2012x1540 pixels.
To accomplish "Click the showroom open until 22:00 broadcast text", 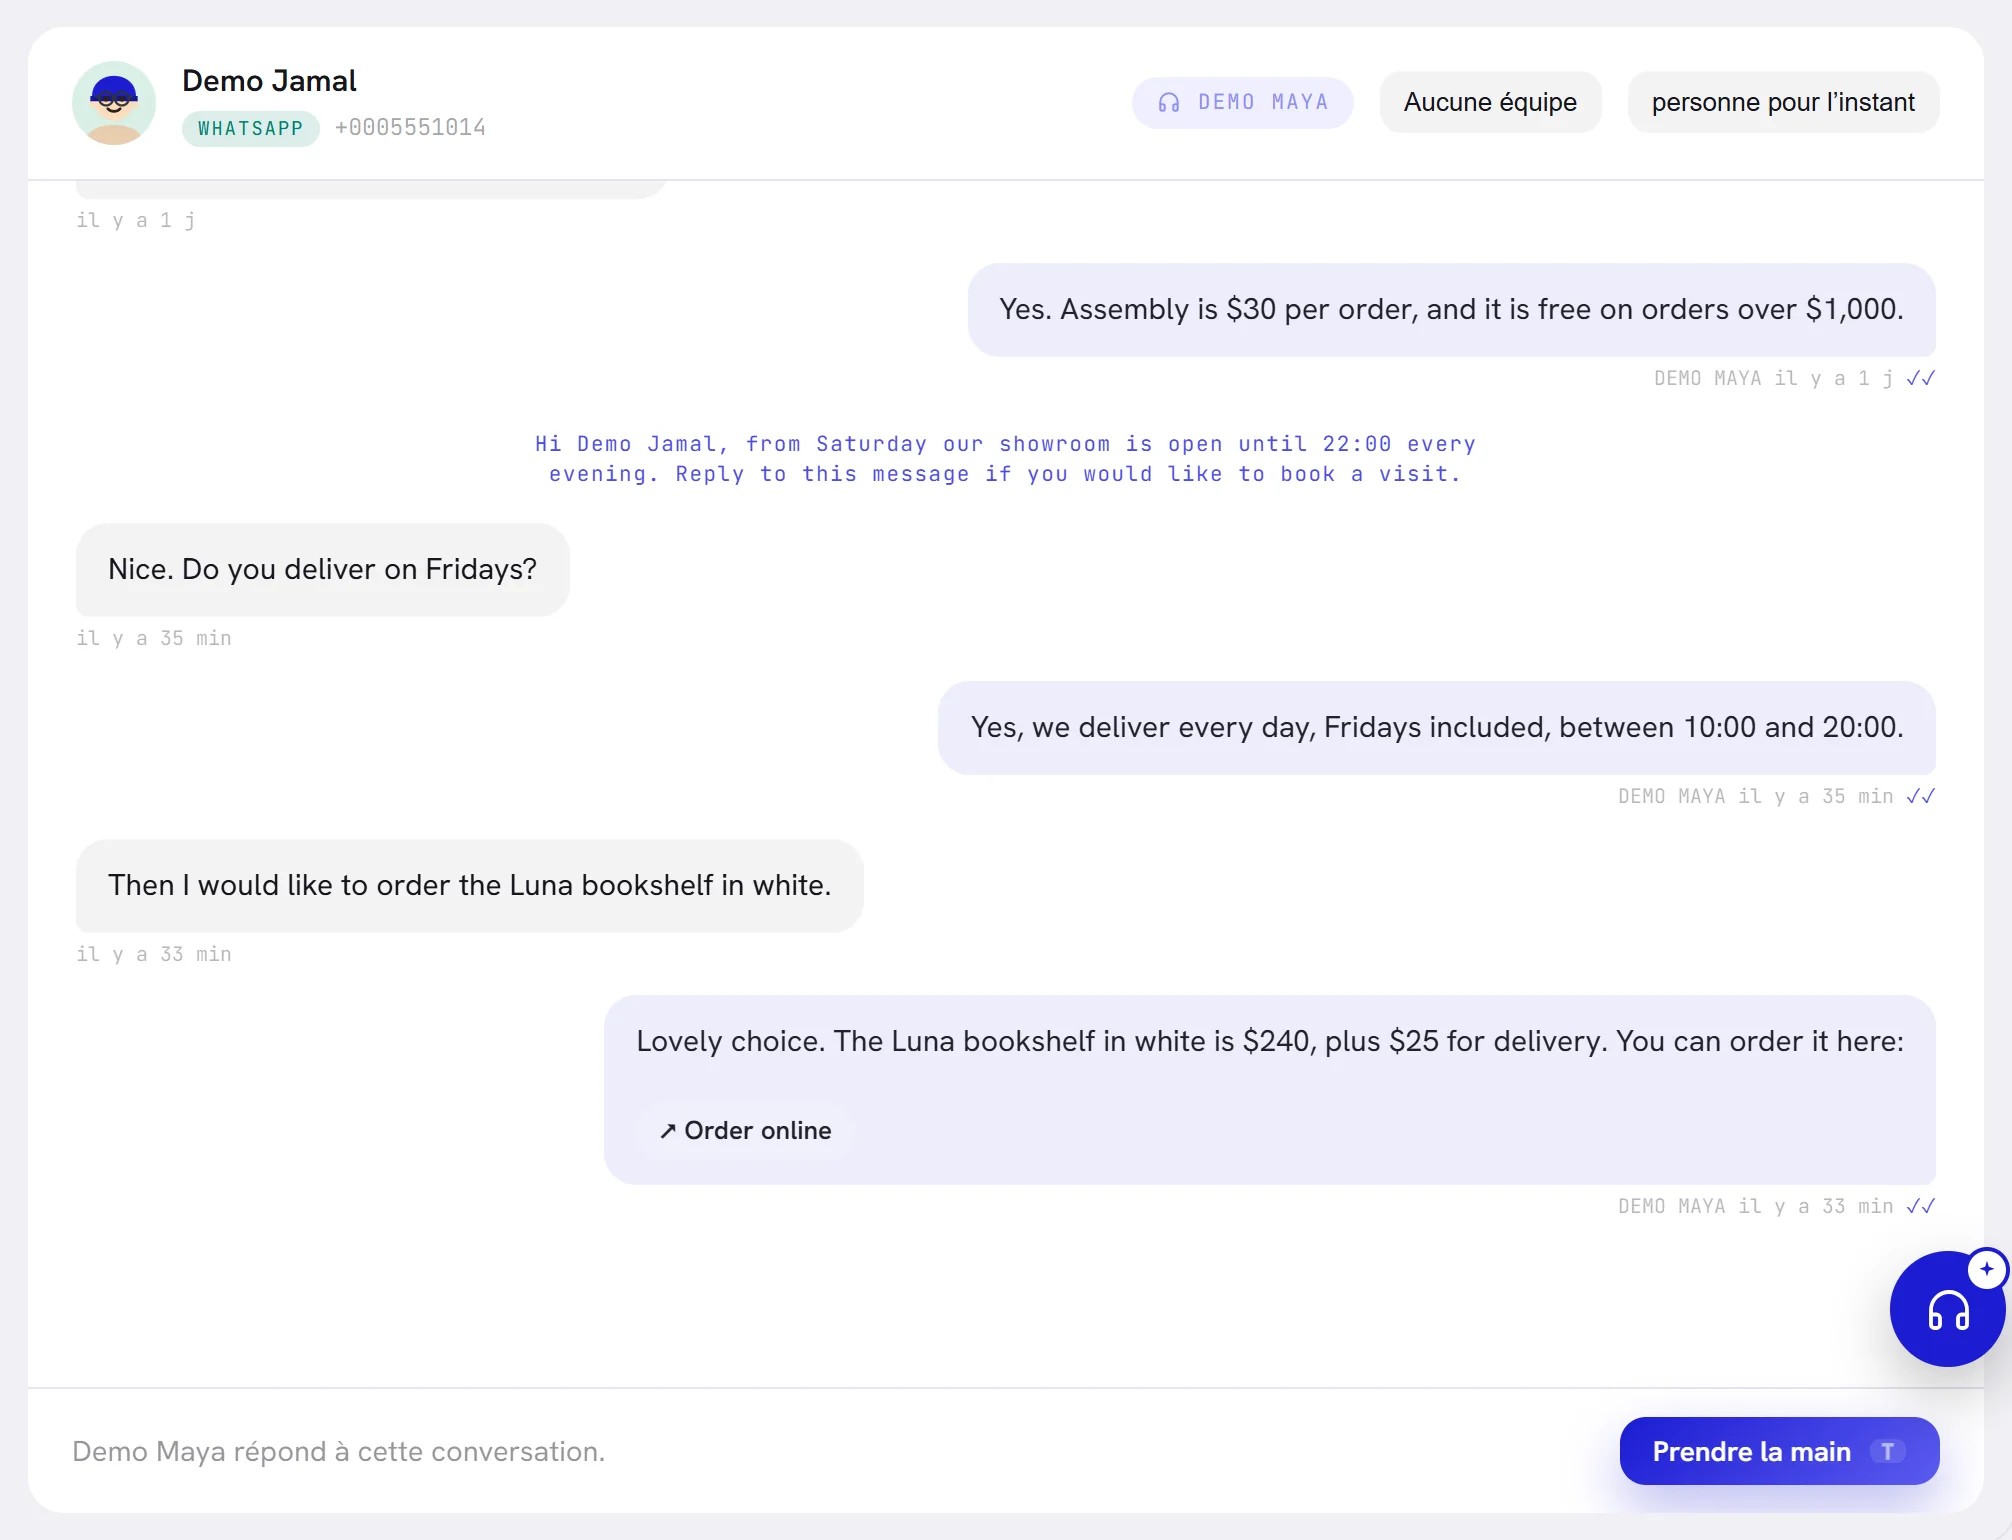I will (1005, 459).
